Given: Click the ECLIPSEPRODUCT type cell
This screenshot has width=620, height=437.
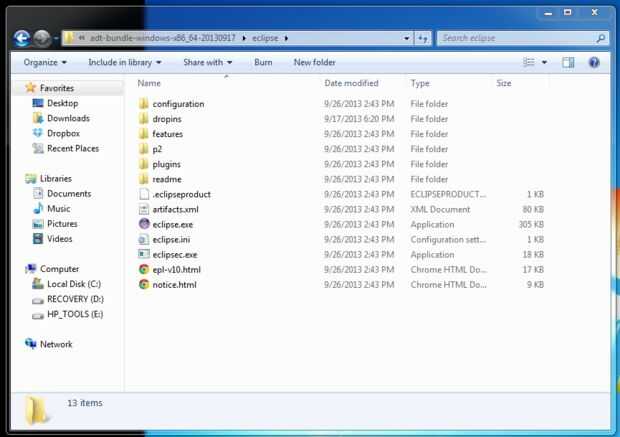Looking at the screenshot, I should coord(448,194).
